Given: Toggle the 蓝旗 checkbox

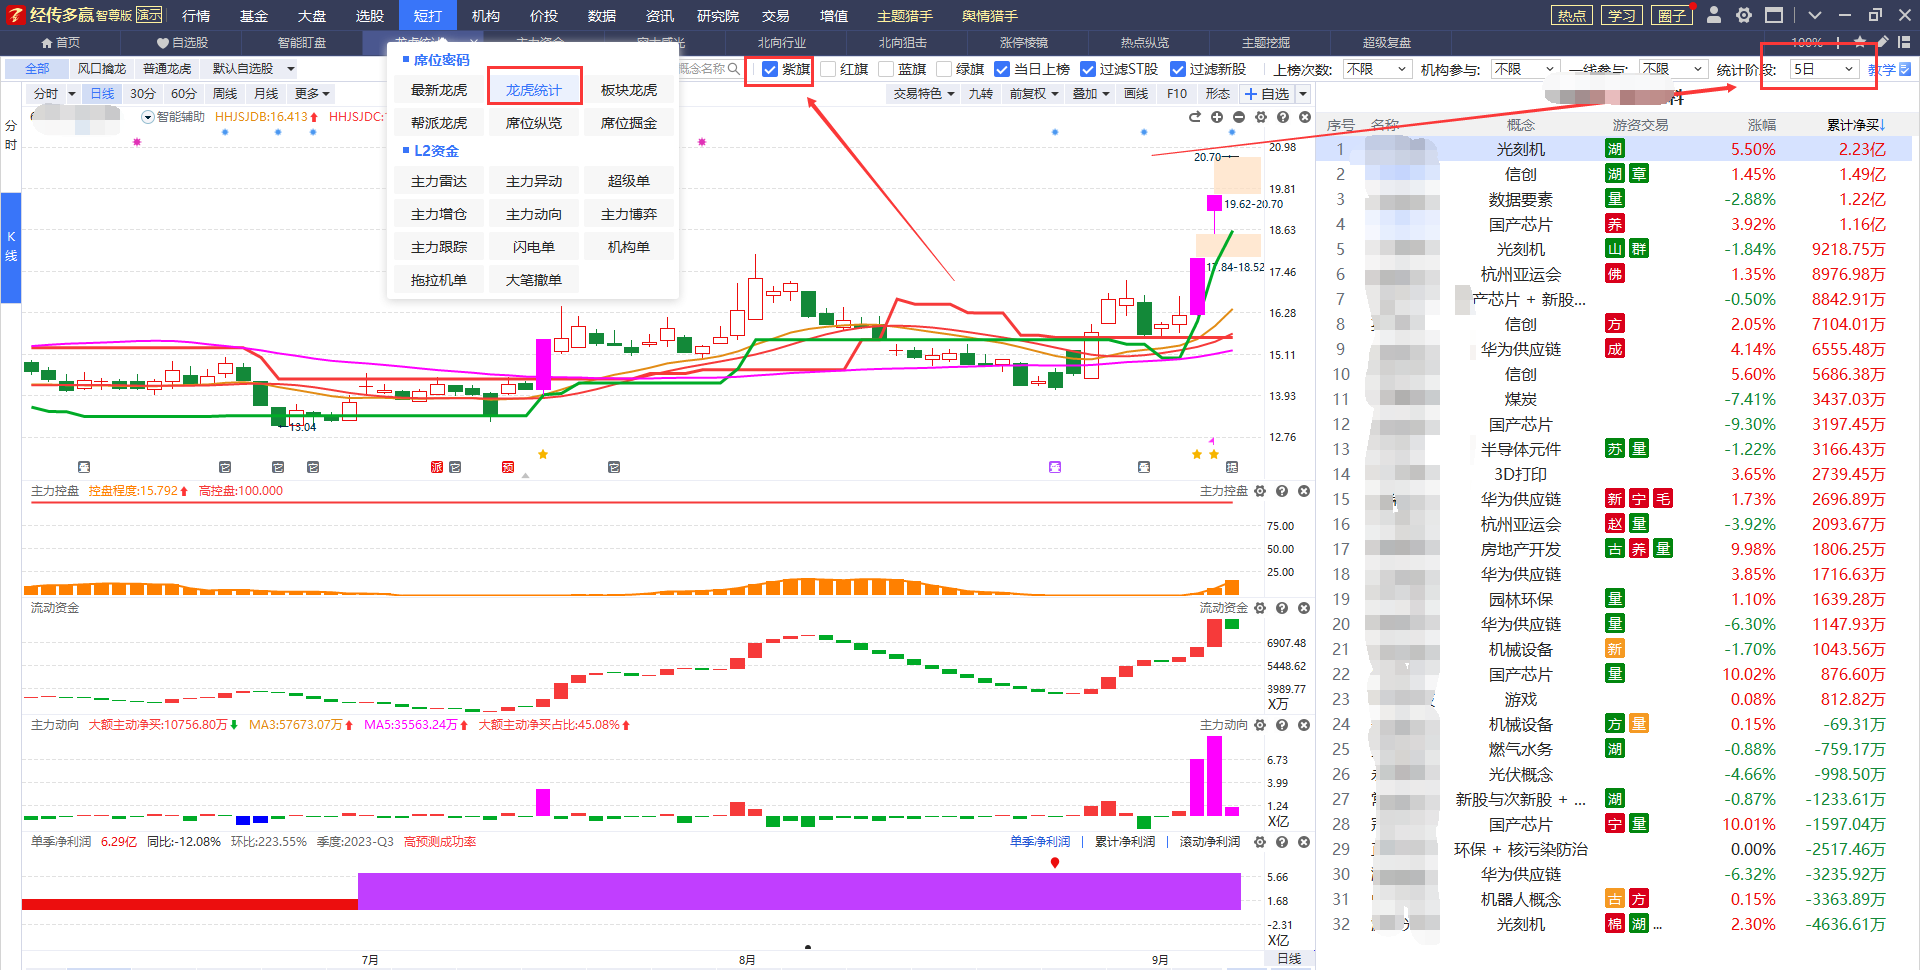Looking at the screenshot, I should (x=886, y=69).
